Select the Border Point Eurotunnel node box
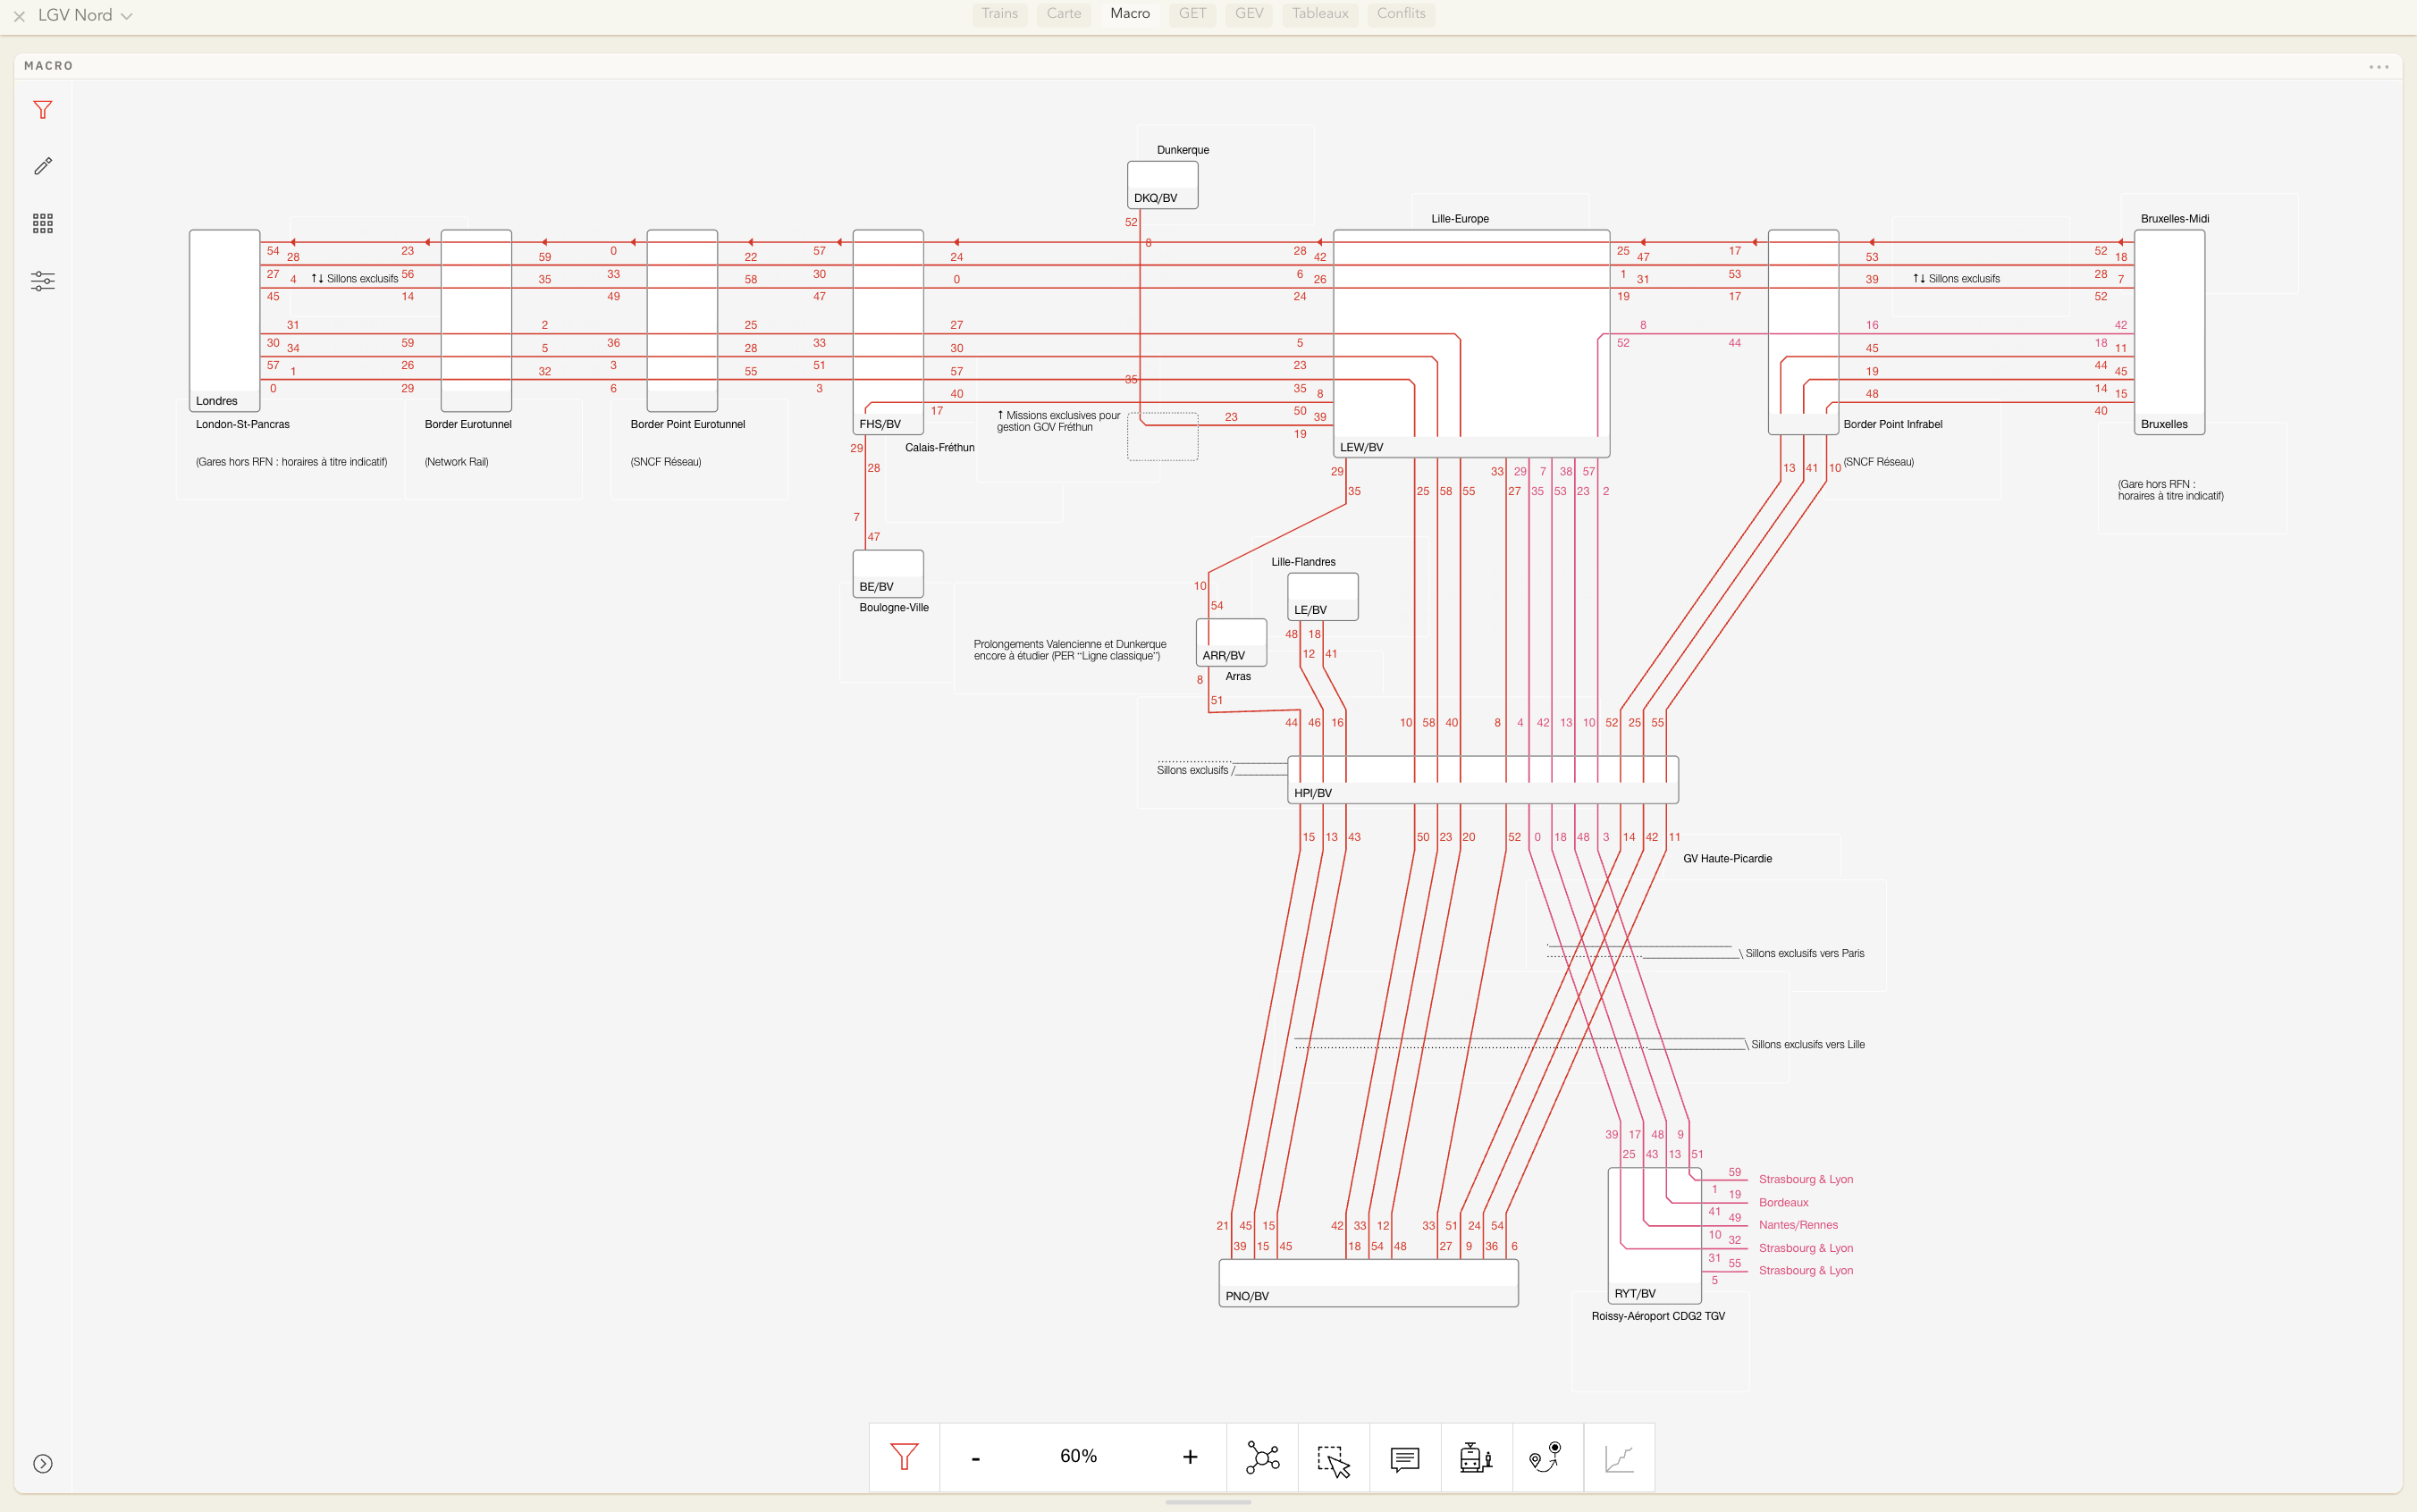Viewport: 2417px width, 1512px height. [x=682, y=320]
